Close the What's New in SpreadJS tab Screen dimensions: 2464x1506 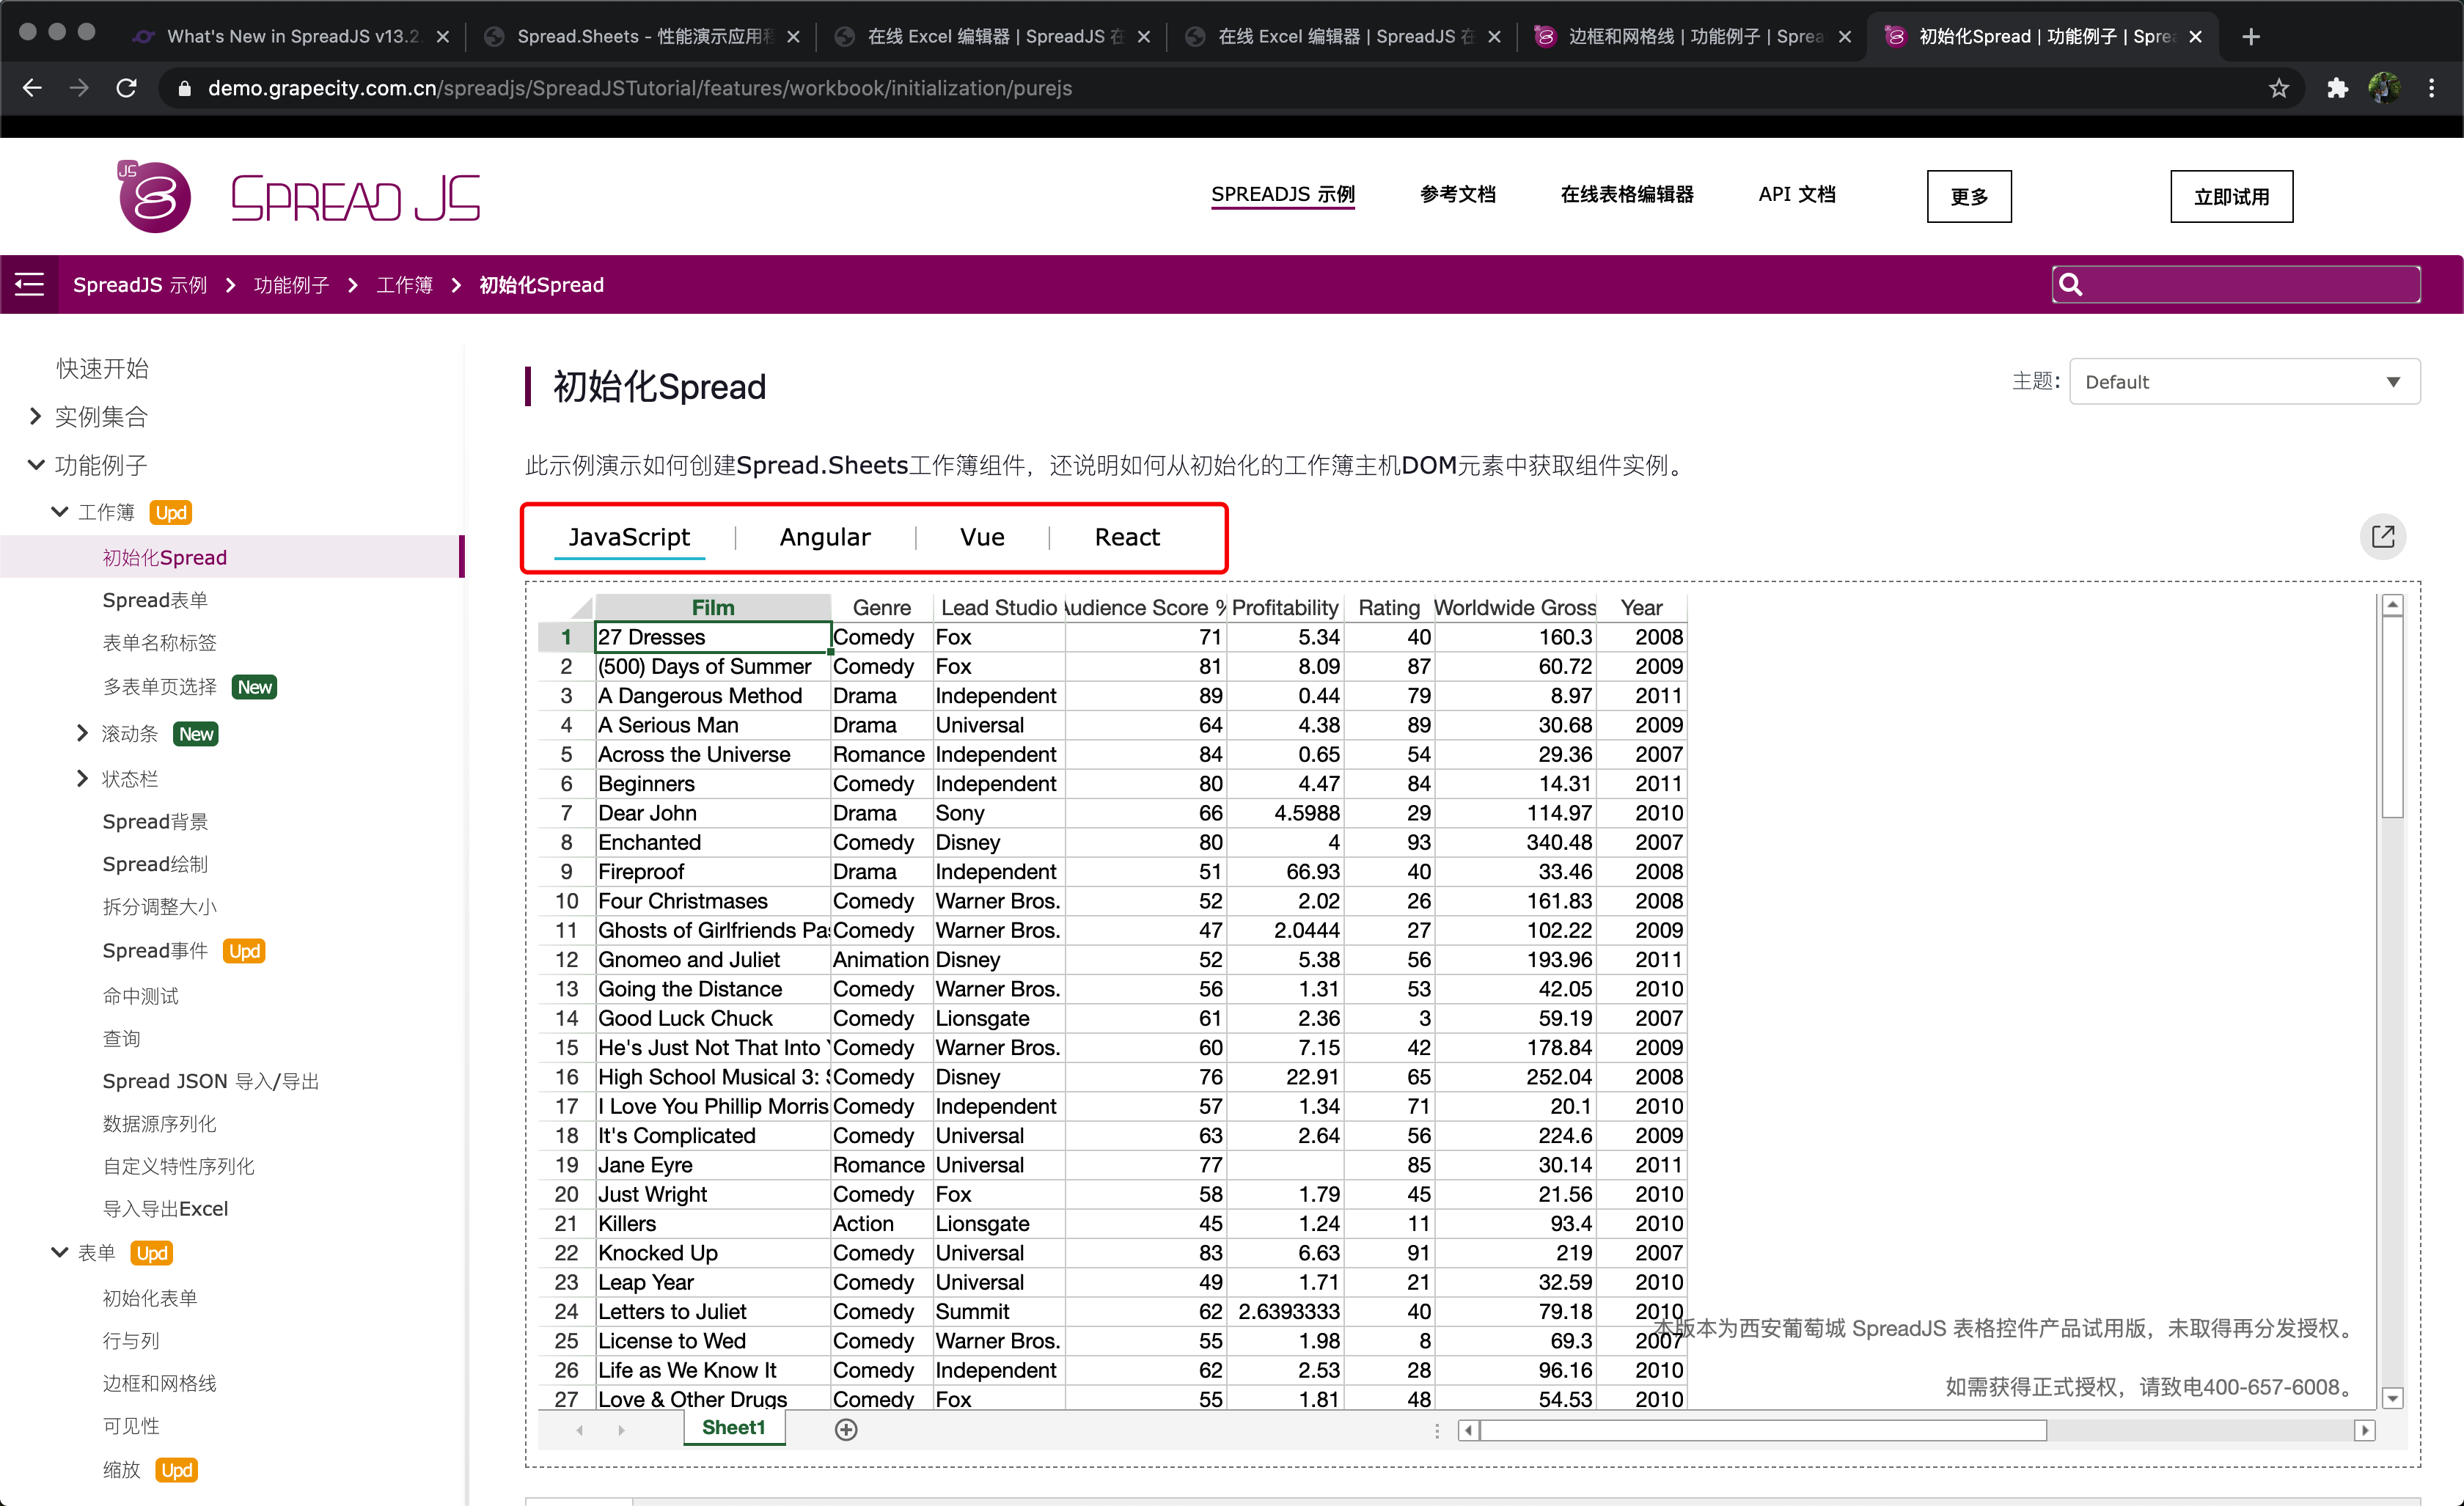443,36
